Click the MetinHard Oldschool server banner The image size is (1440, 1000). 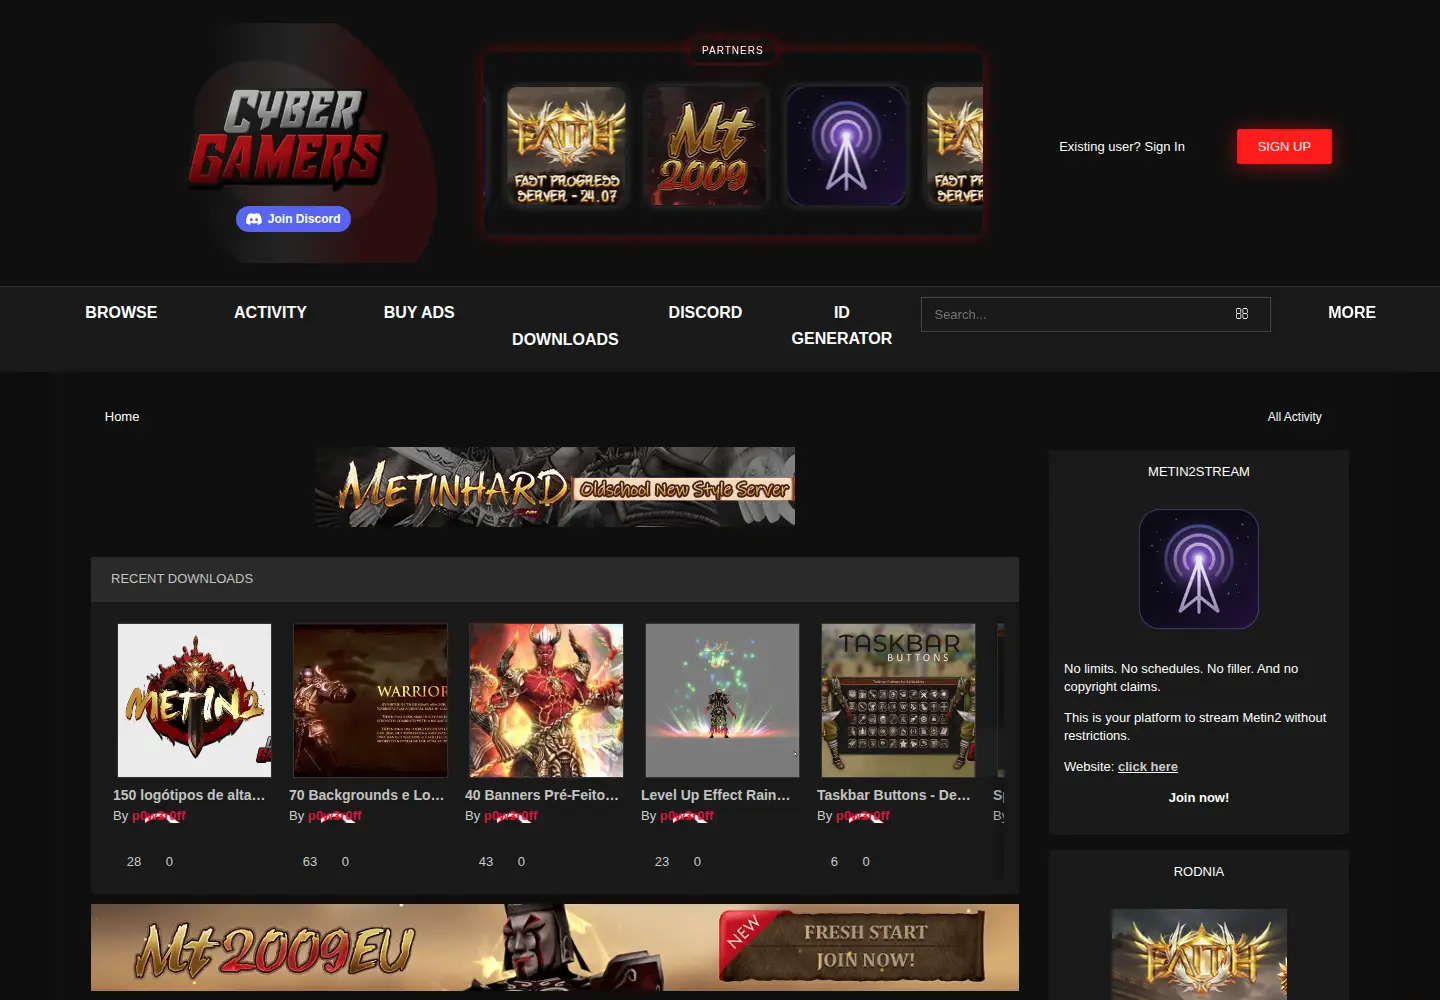(x=555, y=487)
